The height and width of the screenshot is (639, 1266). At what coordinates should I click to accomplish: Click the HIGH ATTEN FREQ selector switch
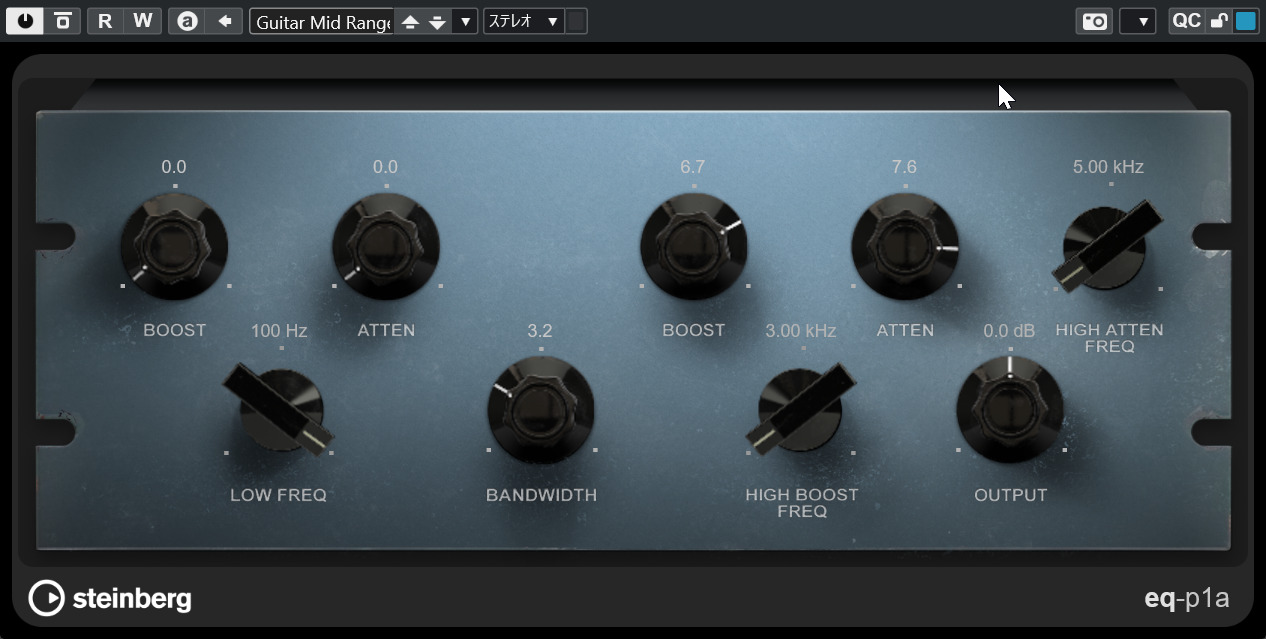tap(1108, 246)
